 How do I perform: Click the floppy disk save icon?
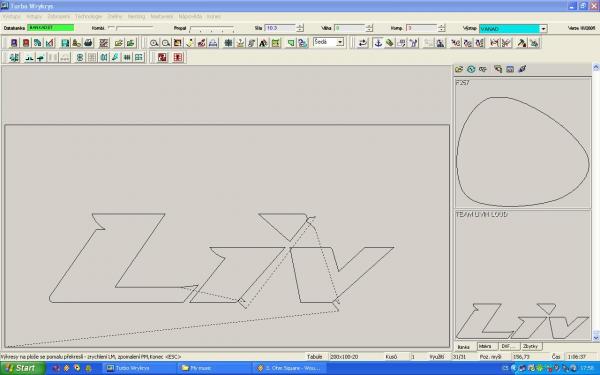65,43
